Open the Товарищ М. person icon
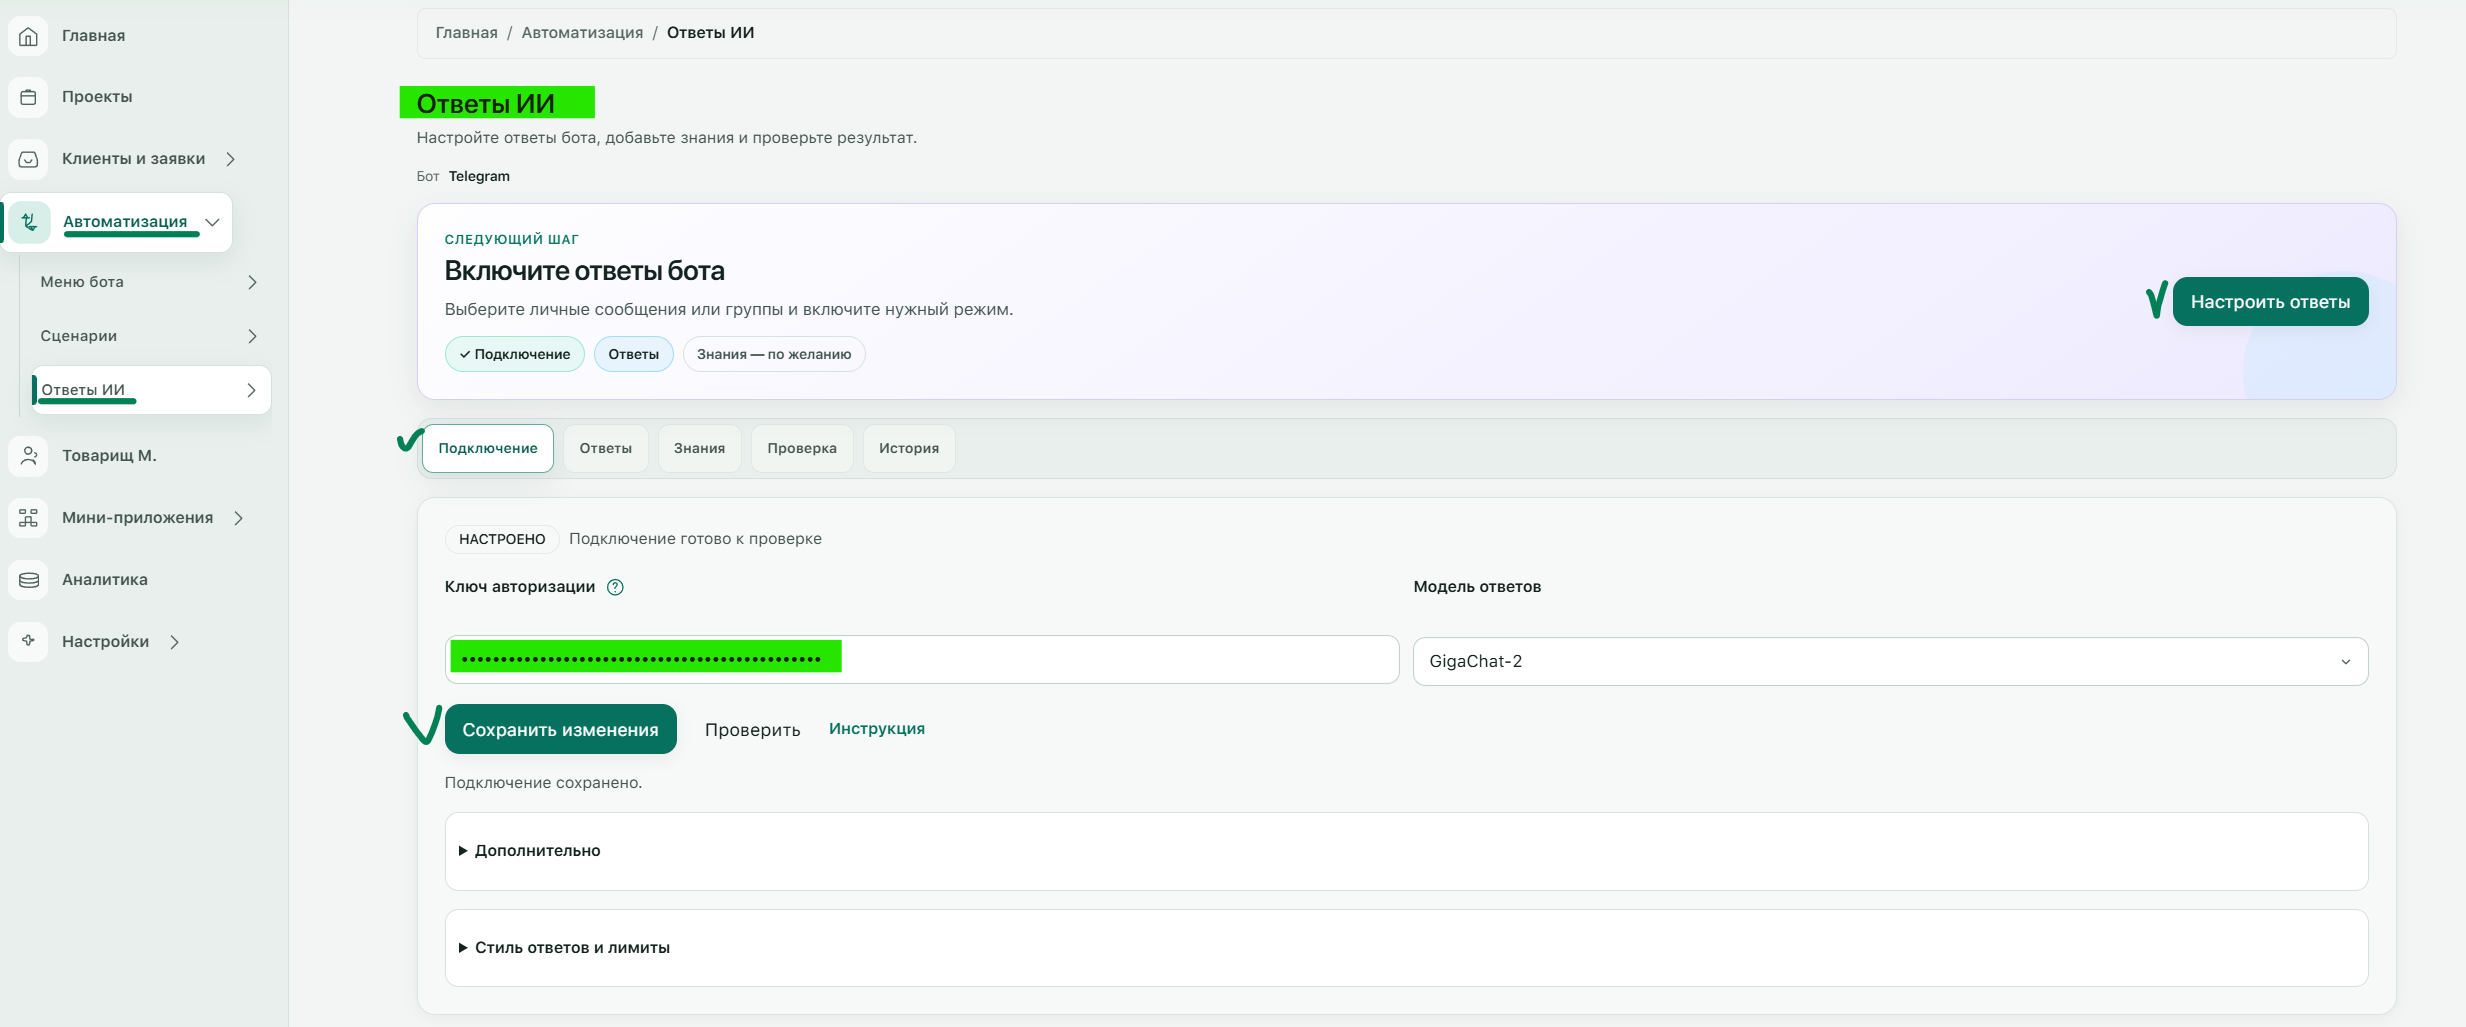The image size is (2466, 1027). pyautogui.click(x=29, y=456)
